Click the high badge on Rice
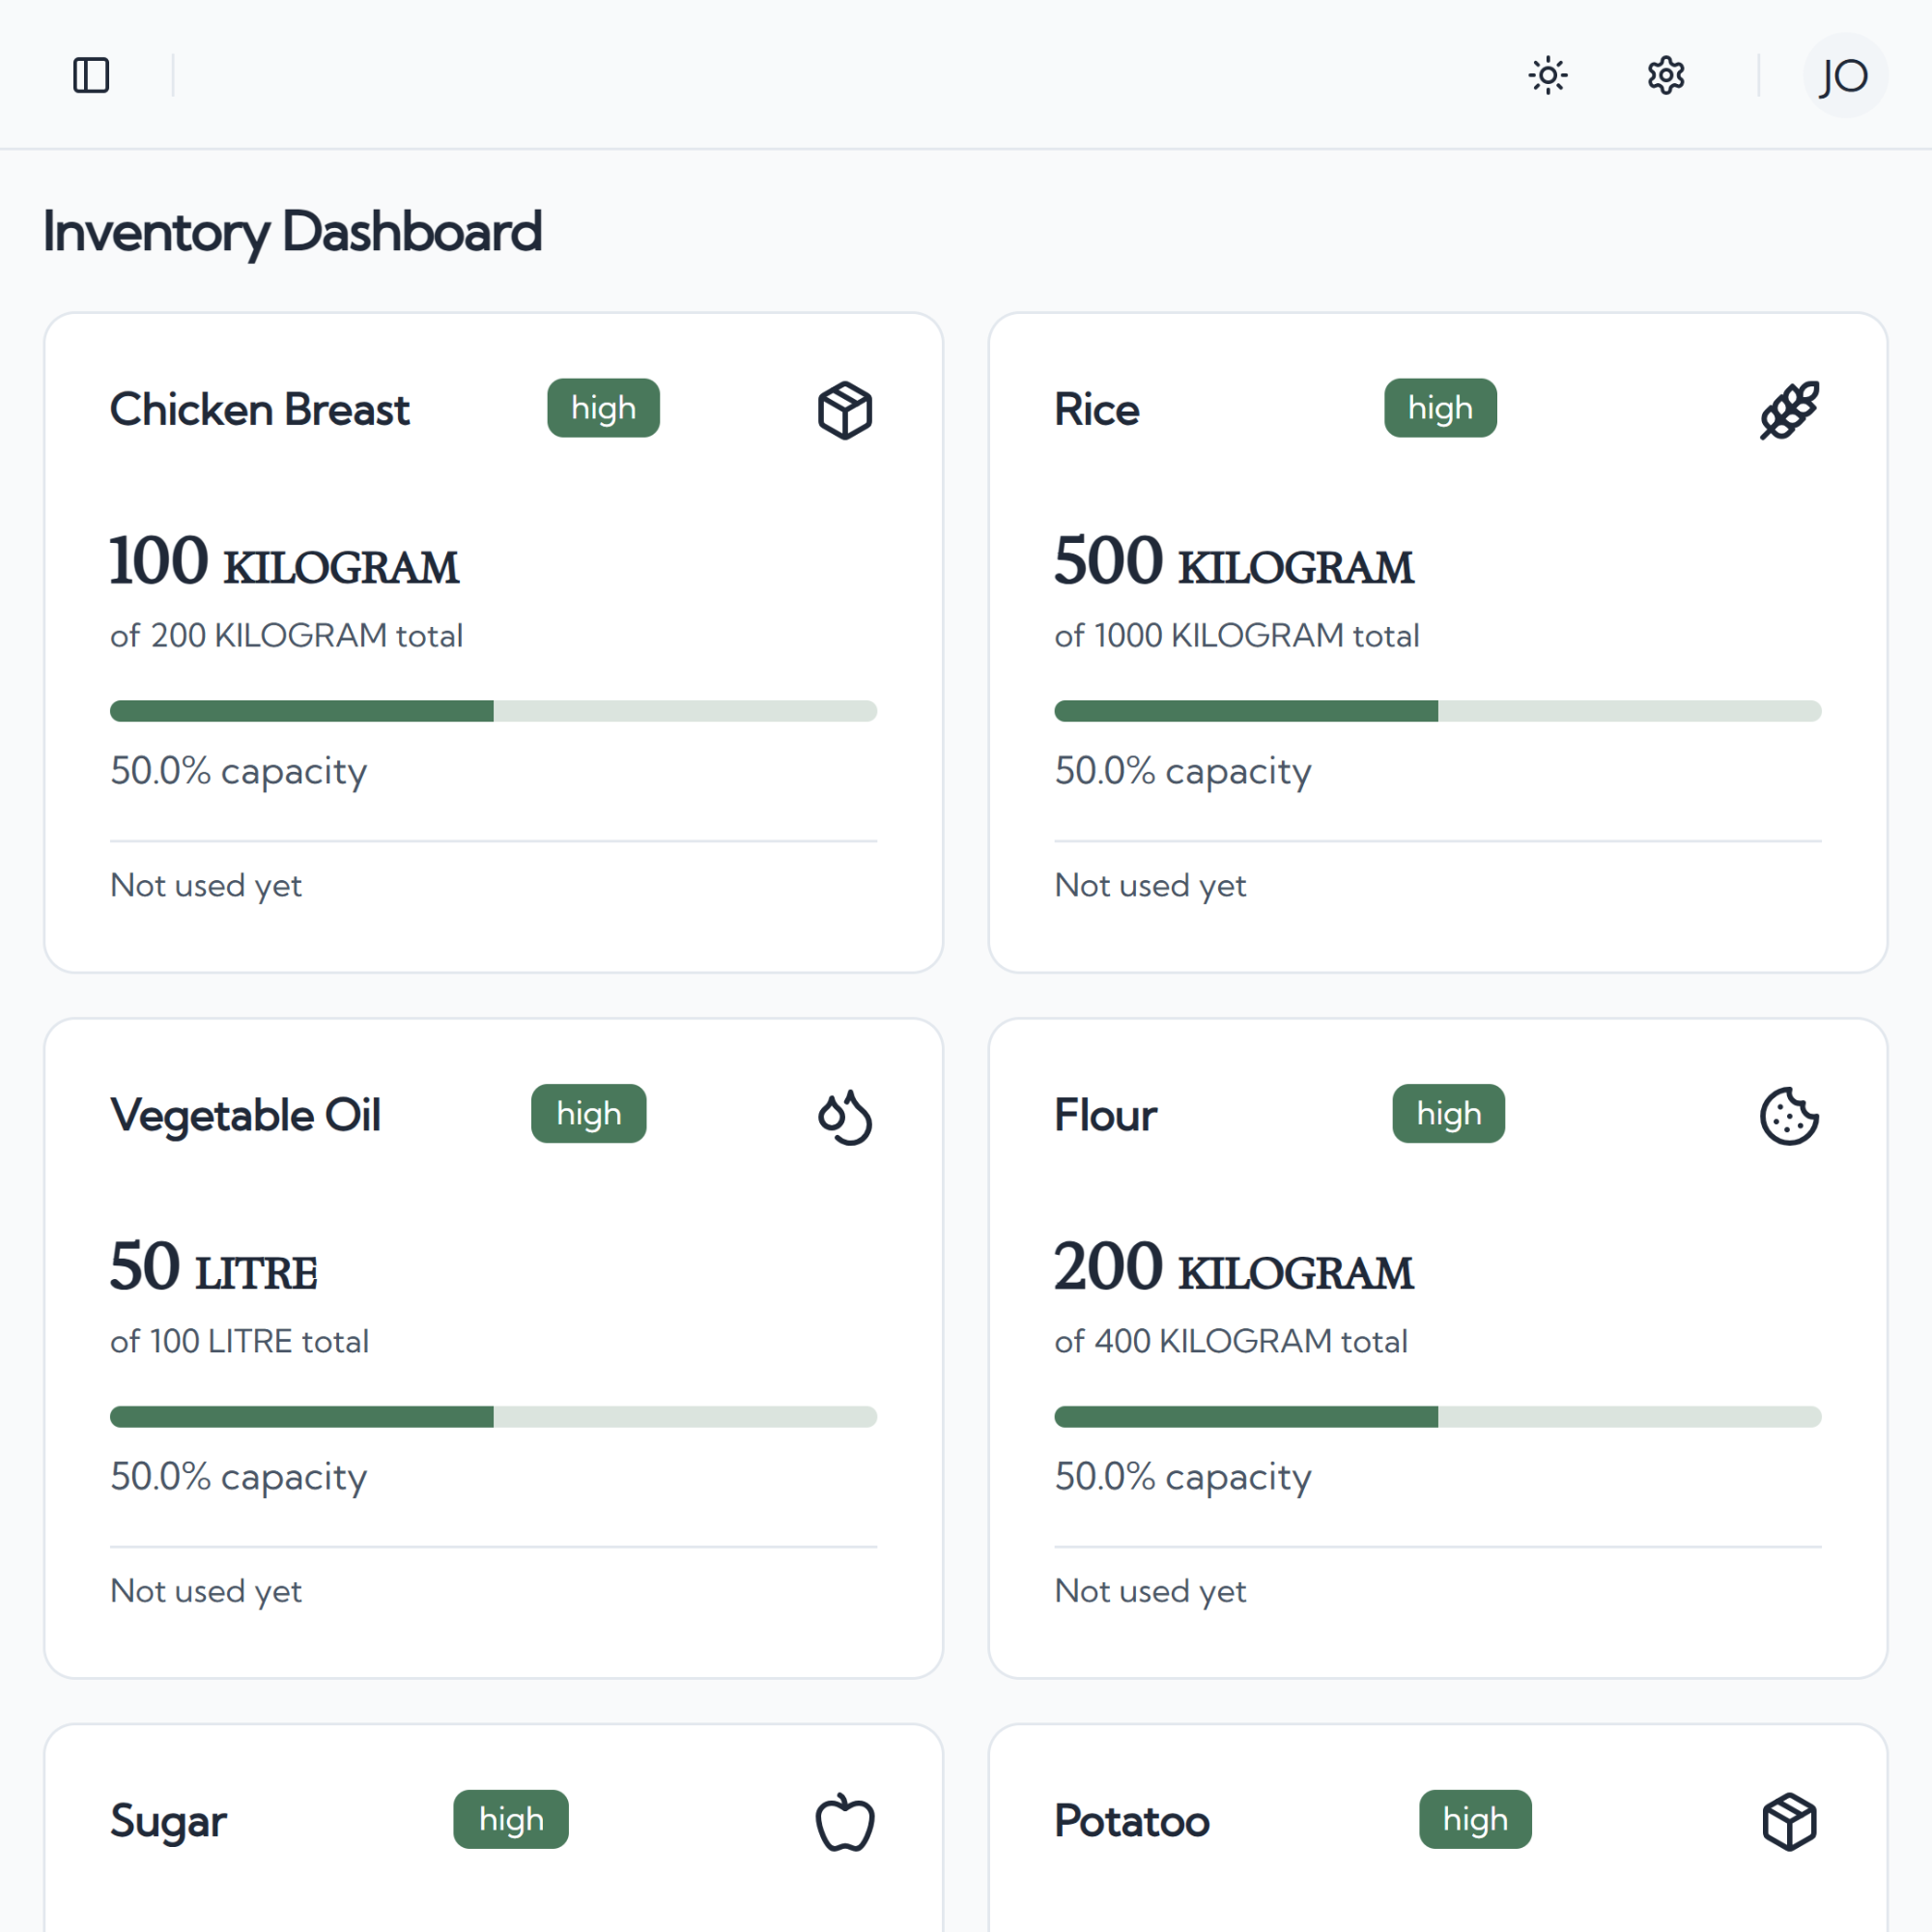 click(1440, 408)
